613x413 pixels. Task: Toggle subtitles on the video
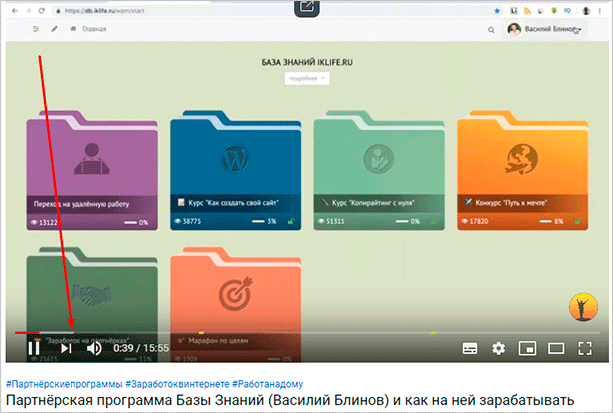click(470, 348)
